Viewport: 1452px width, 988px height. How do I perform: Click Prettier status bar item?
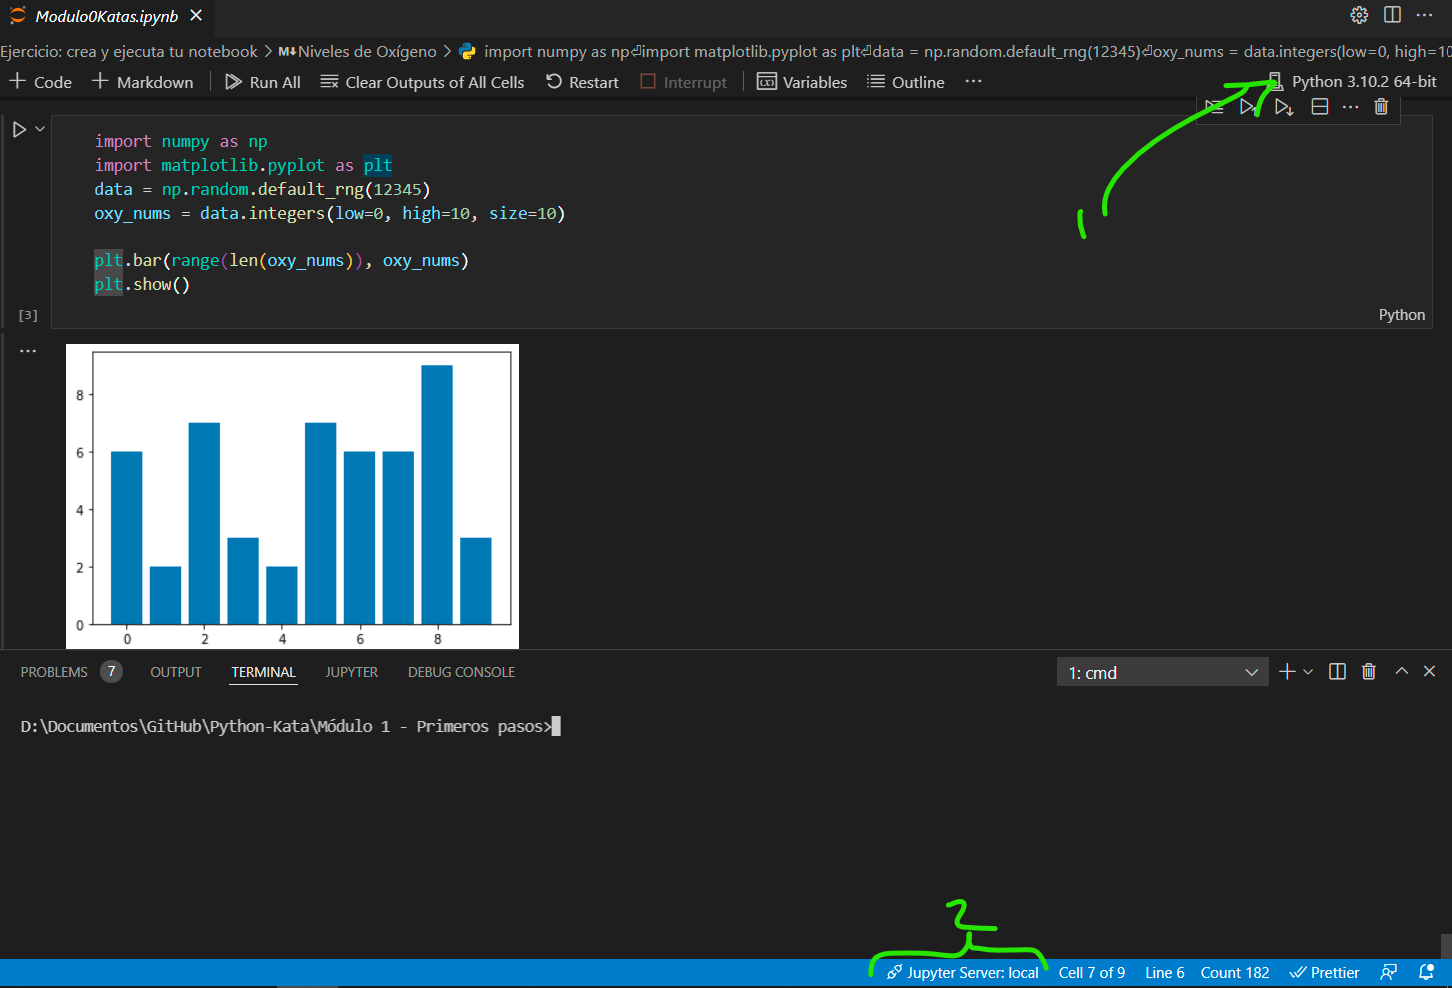[1324, 973]
